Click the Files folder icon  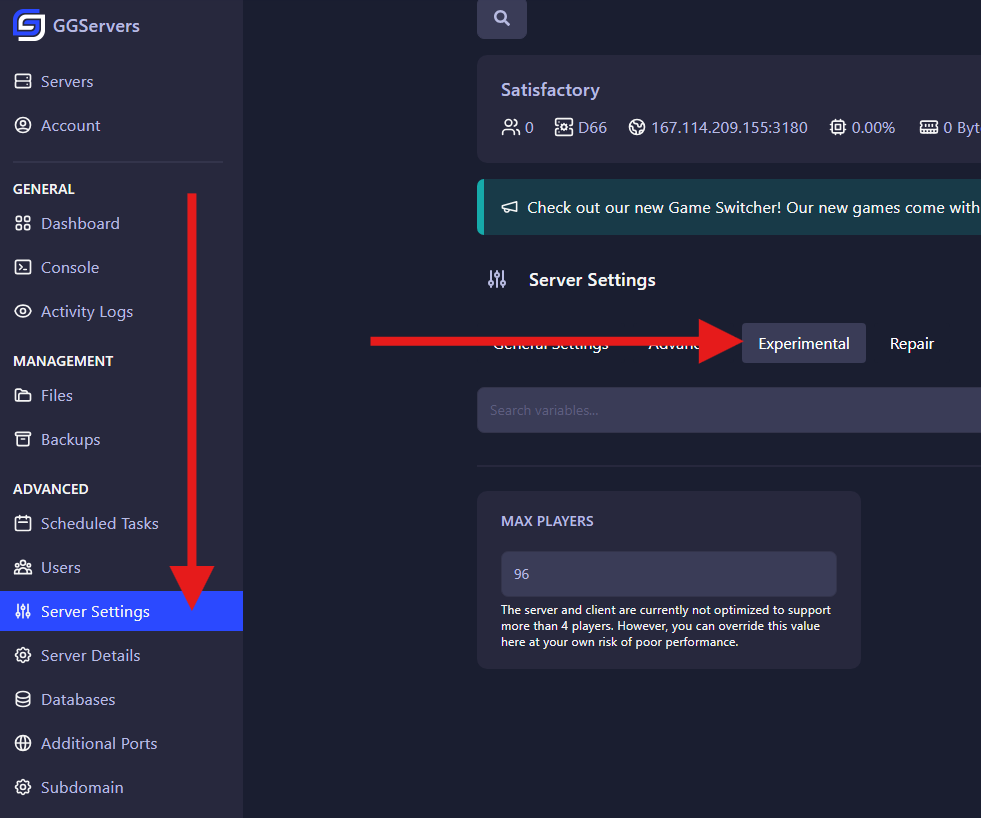click(x=23, y=396)
